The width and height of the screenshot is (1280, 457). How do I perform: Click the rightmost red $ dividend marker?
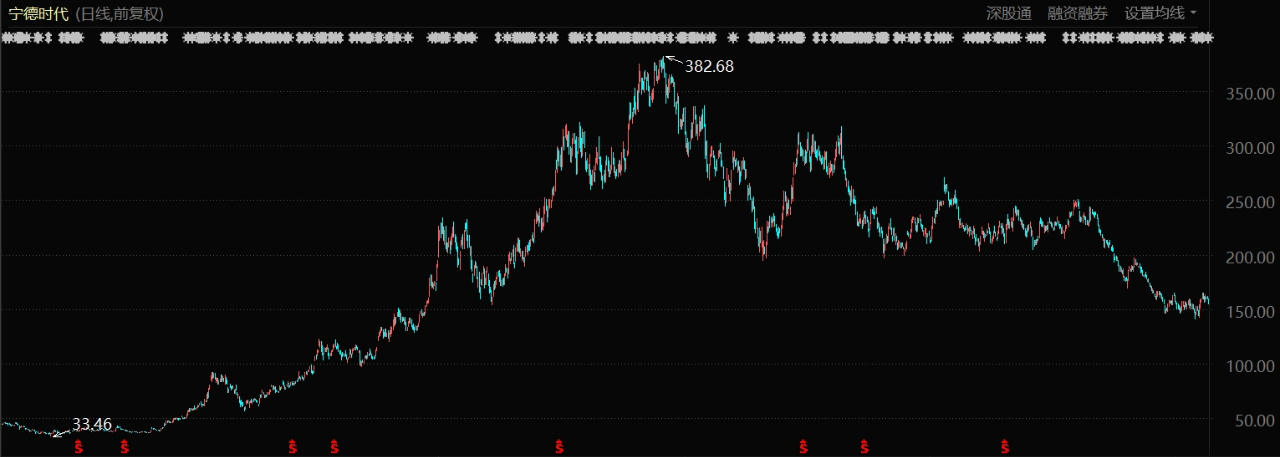click(1003, 446)
